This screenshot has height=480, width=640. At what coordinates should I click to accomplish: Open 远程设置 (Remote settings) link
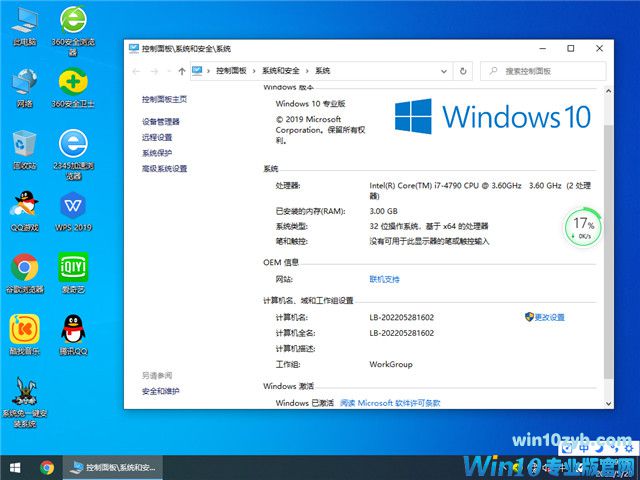point(157,138)
